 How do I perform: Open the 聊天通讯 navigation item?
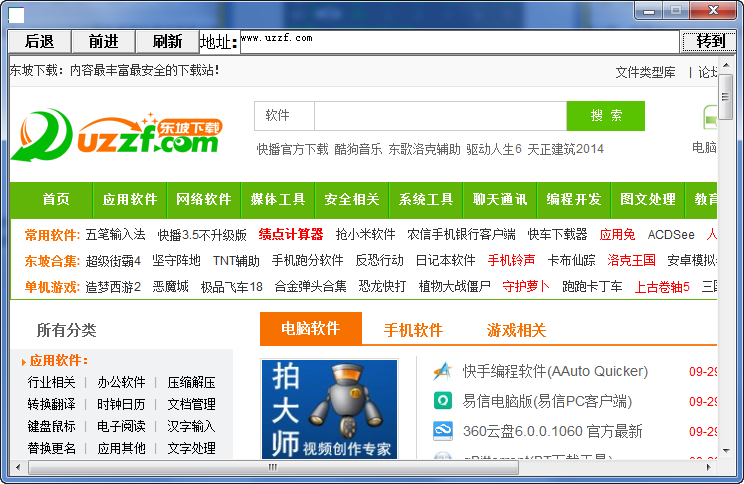500,199
